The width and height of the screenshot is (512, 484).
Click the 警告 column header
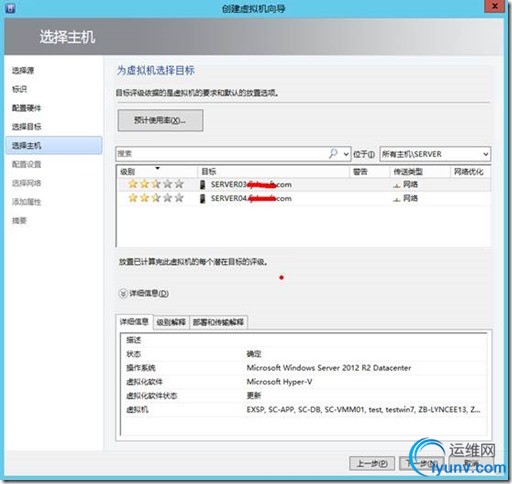pos(369,172)
